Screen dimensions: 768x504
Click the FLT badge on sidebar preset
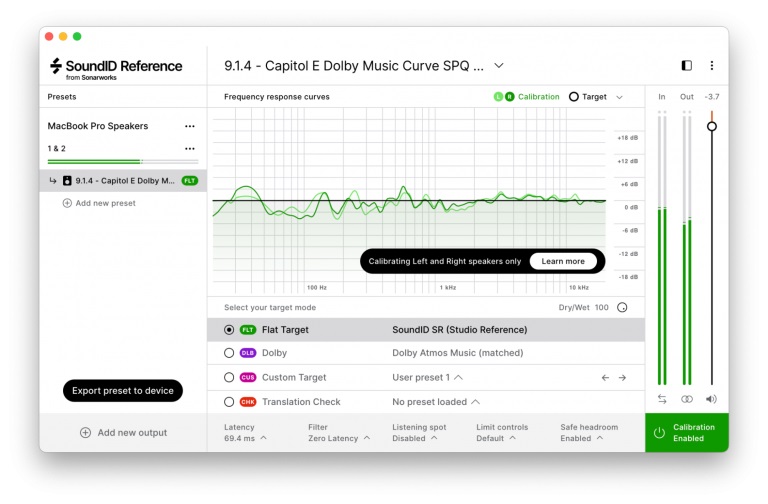(x=190, y=181)
